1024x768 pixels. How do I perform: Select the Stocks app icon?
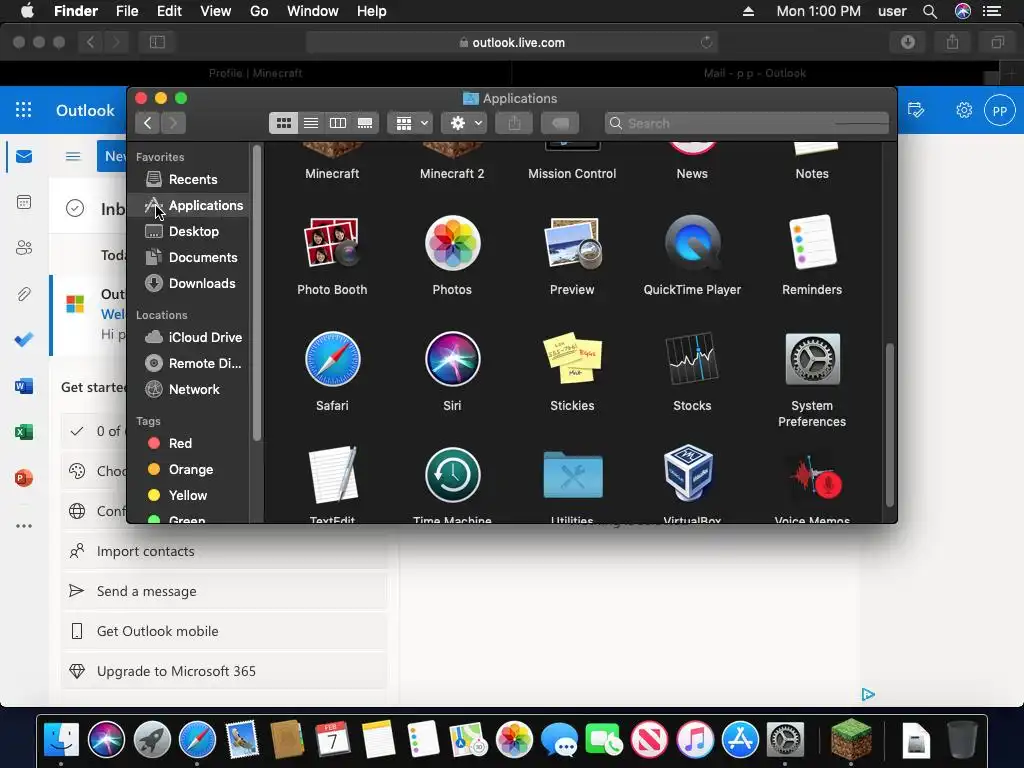tap(692, 359)
